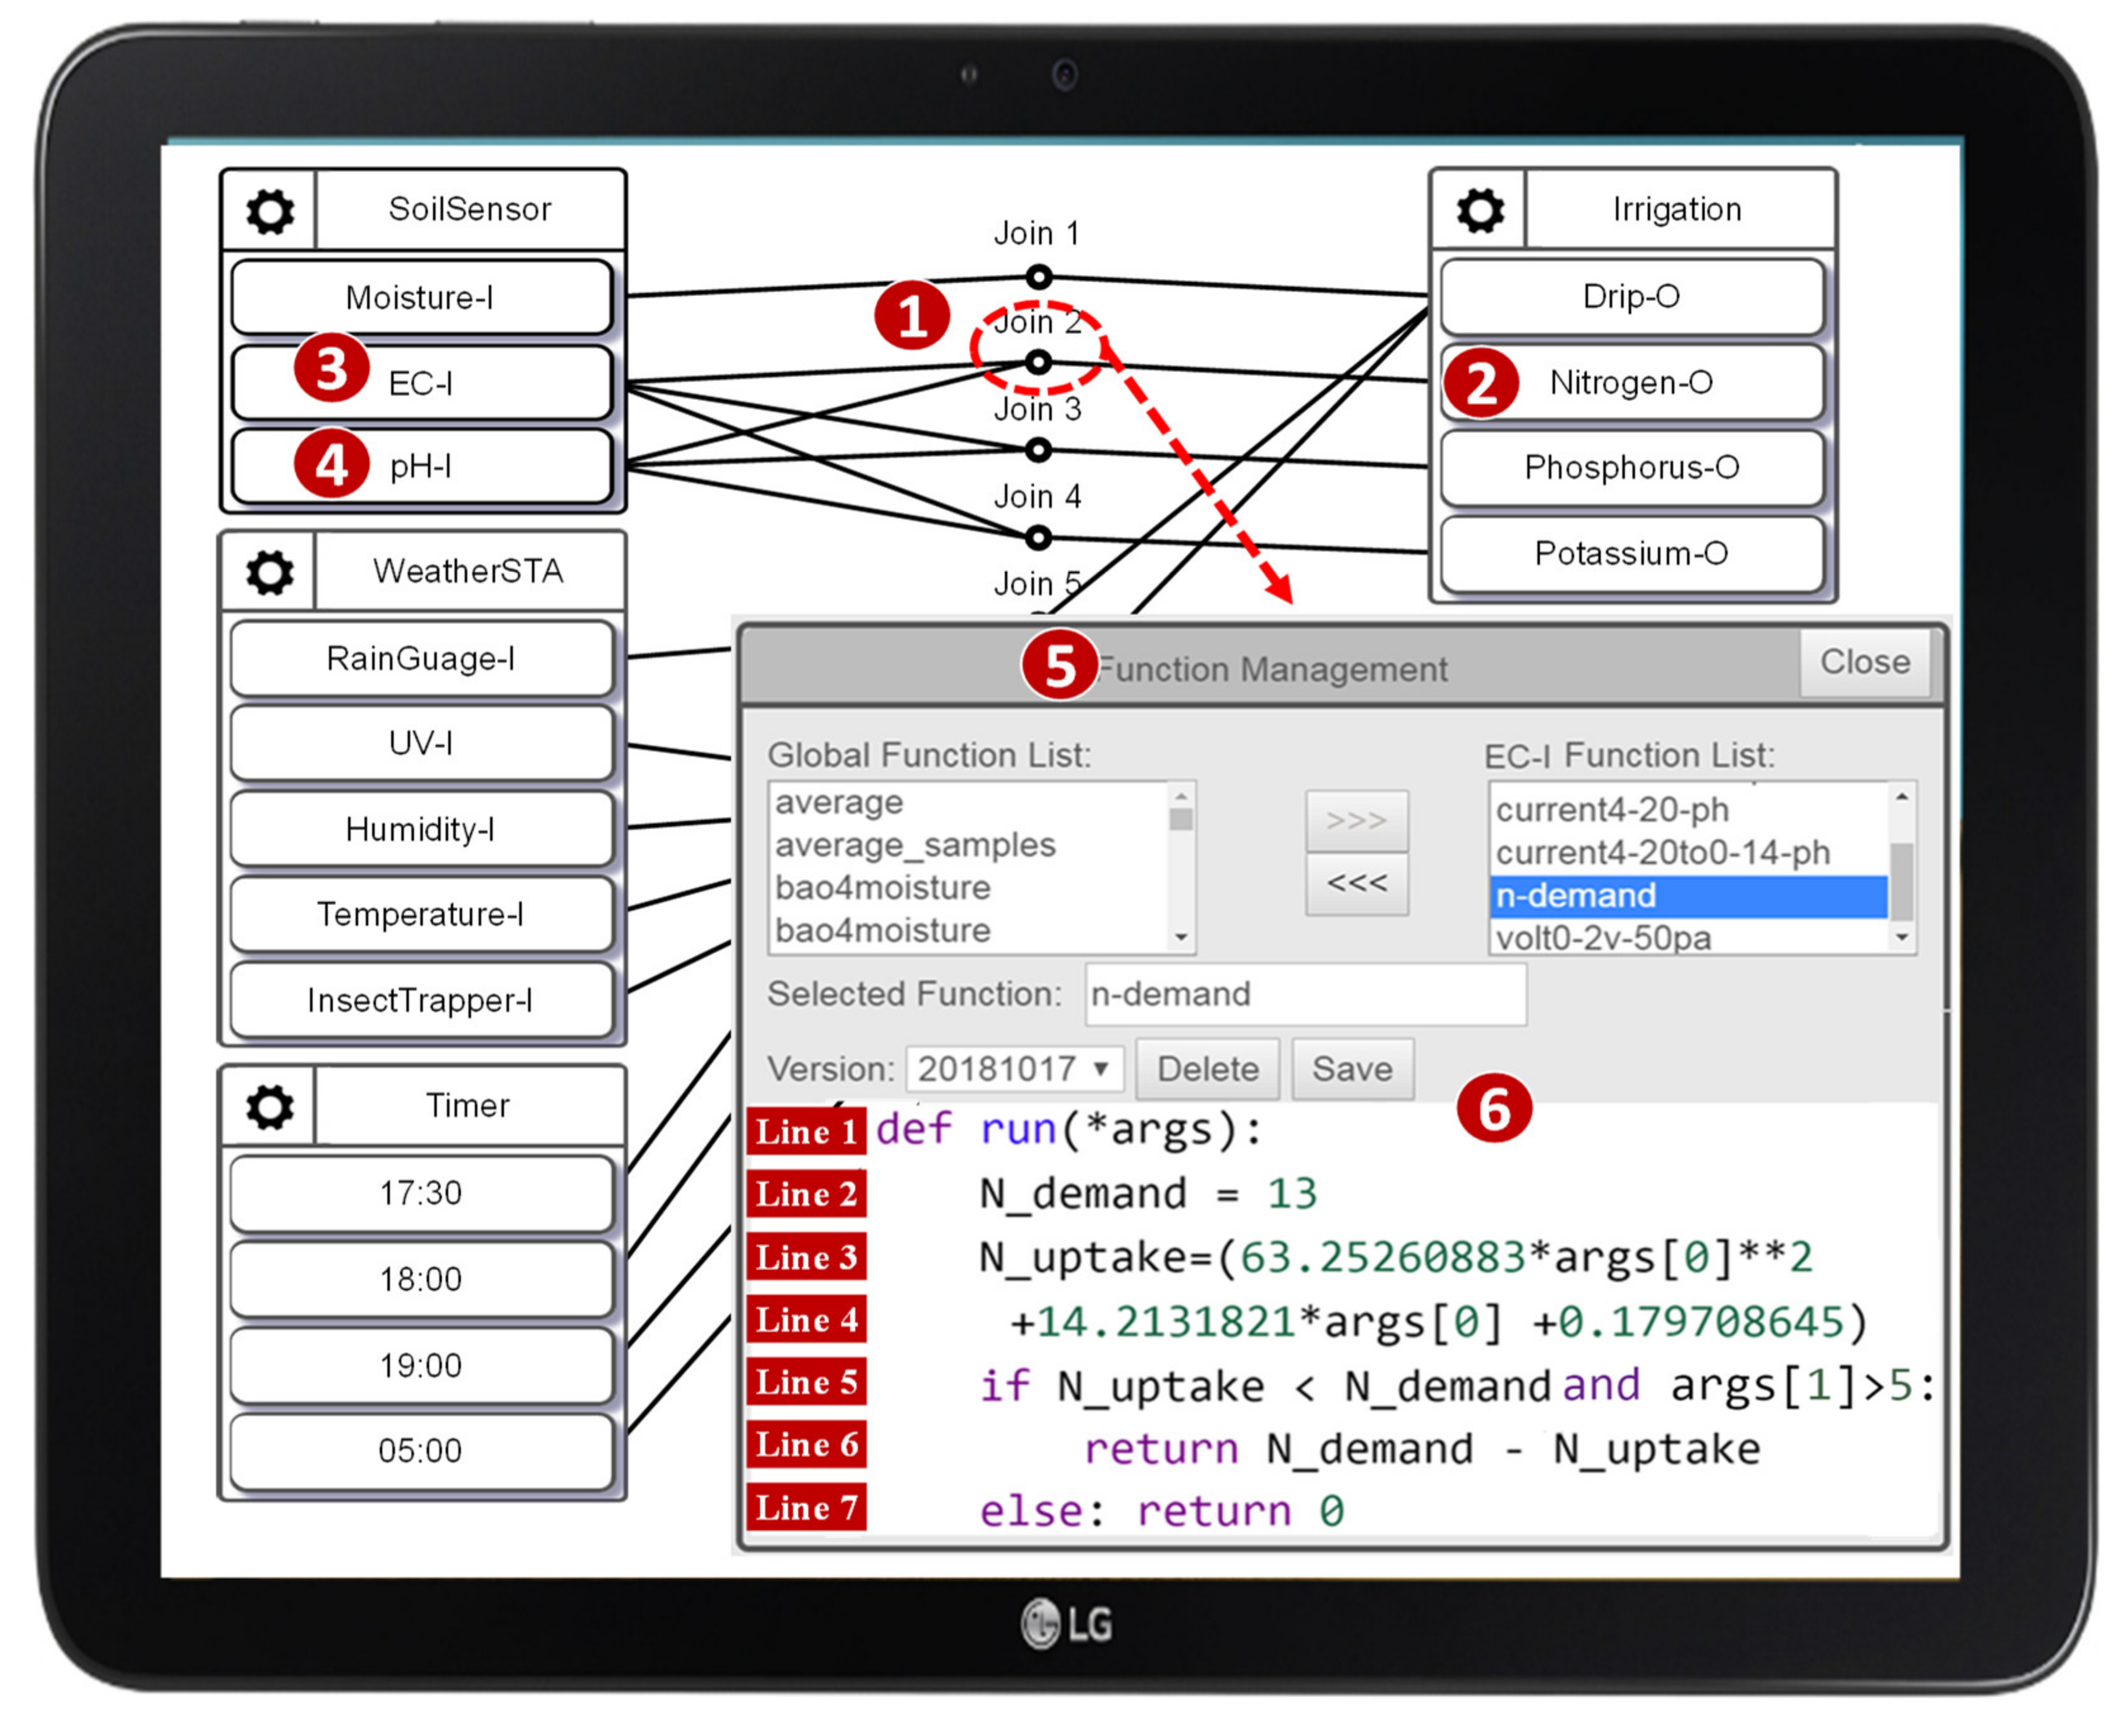Open the Version dropdown 20181017
This screenshot has height=1736, width=2127.
(x=1015, y=1069)
